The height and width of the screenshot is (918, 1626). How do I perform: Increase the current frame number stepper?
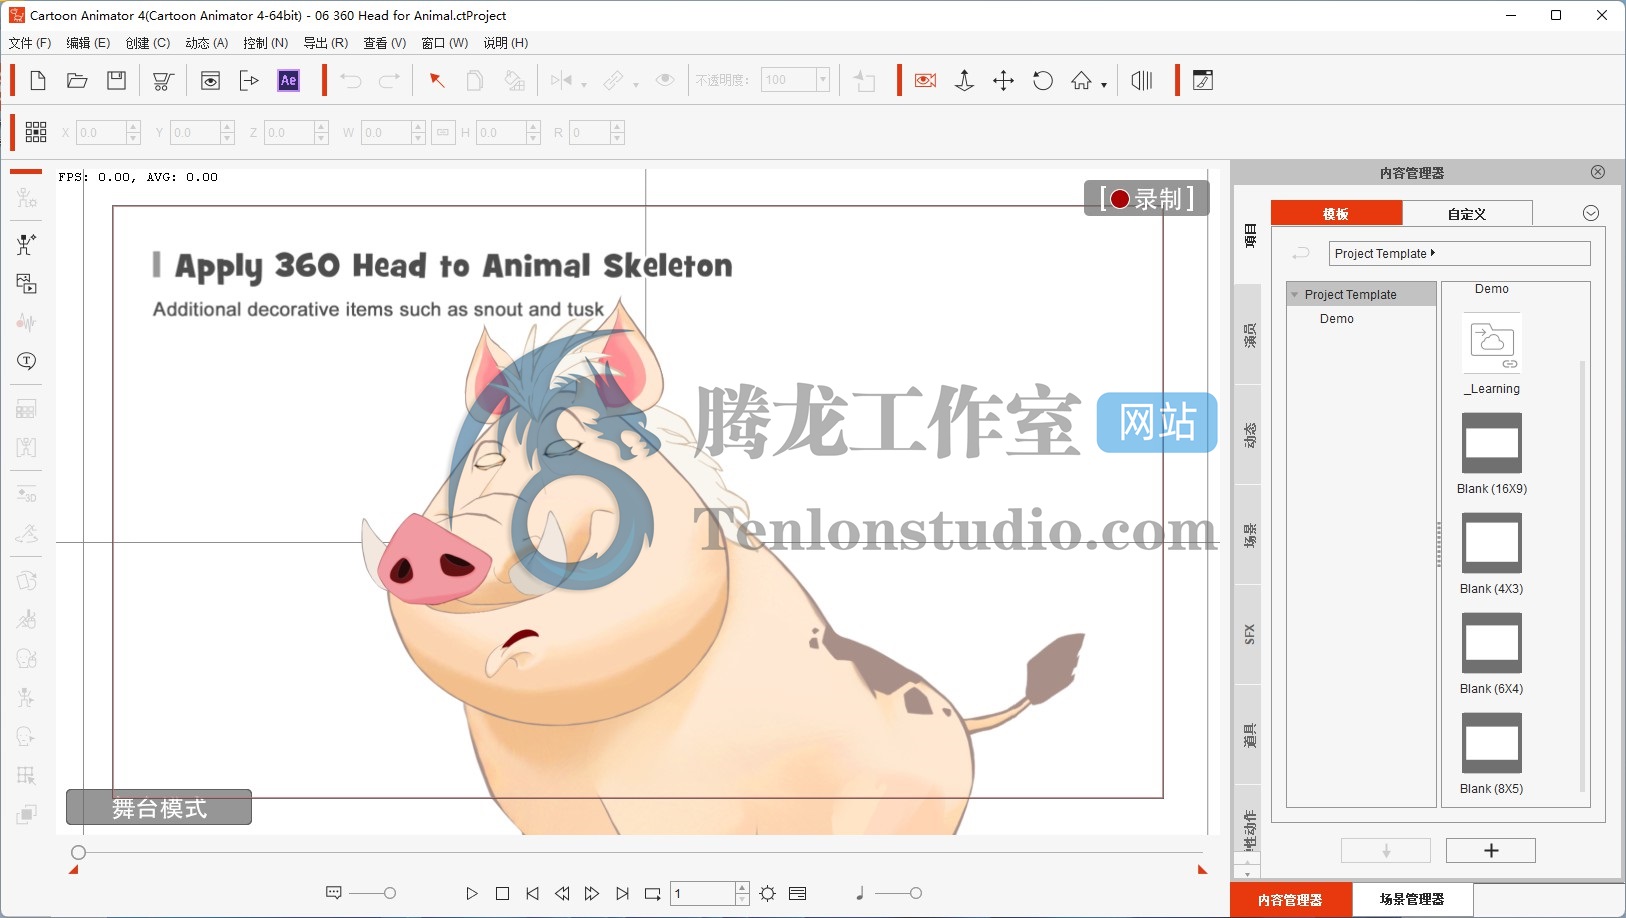tap(742, 888)
